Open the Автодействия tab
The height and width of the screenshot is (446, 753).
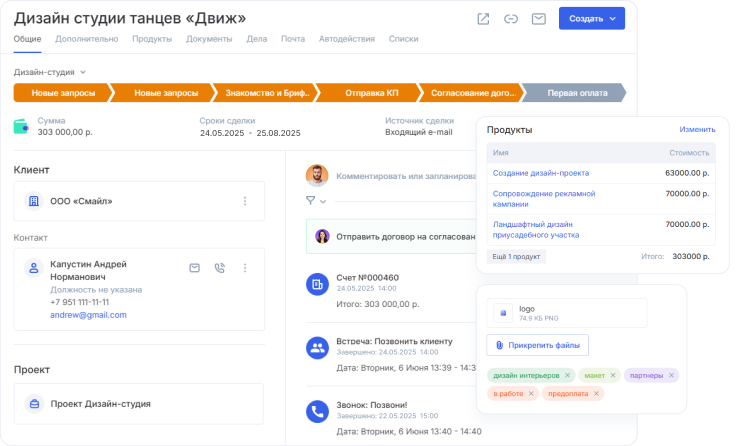[x=347, y=39]
